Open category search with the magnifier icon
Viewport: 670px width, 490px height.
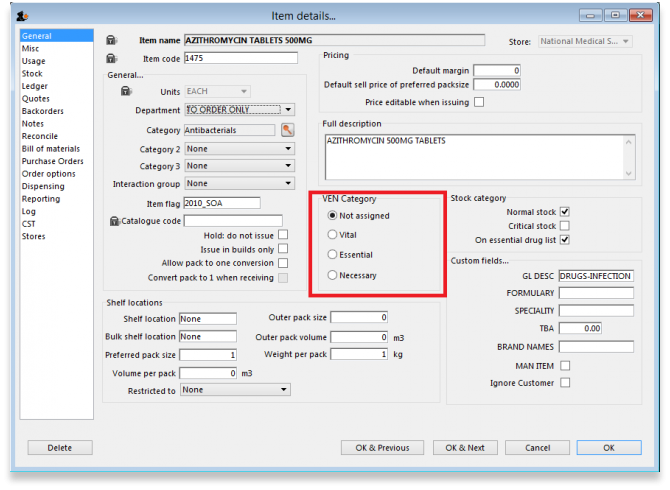pos(287,129)
